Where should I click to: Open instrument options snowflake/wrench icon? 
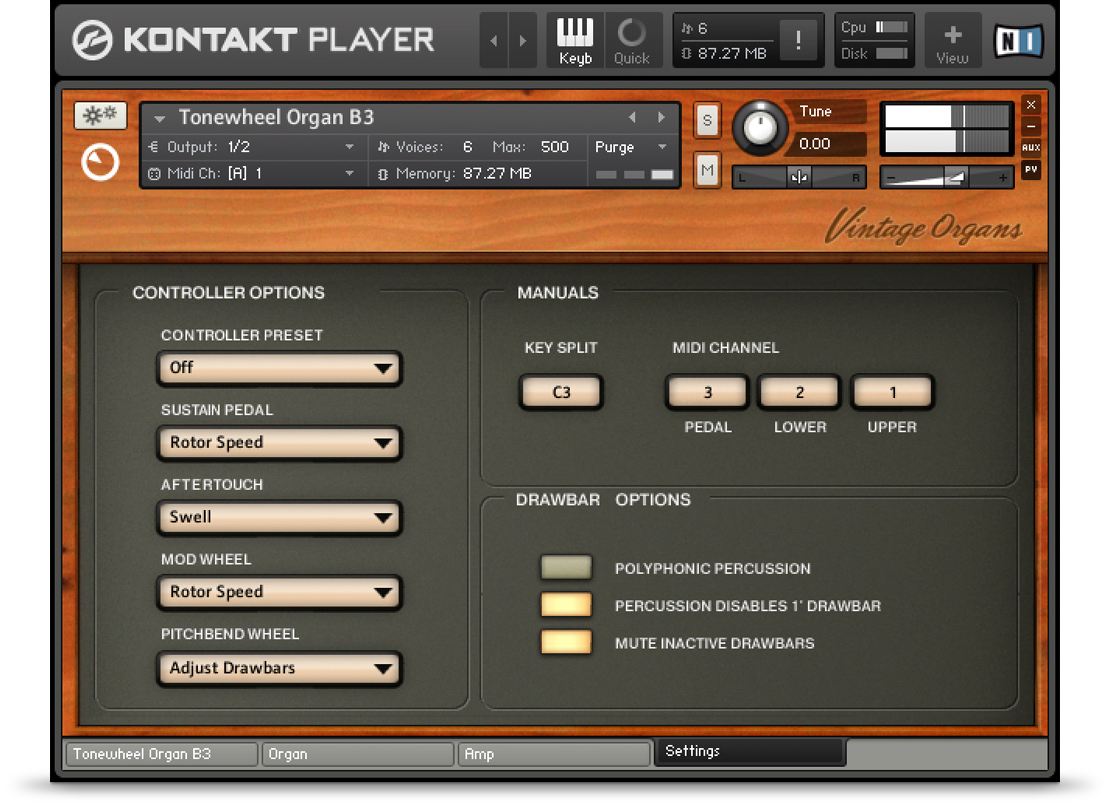(x=101, y=115)
